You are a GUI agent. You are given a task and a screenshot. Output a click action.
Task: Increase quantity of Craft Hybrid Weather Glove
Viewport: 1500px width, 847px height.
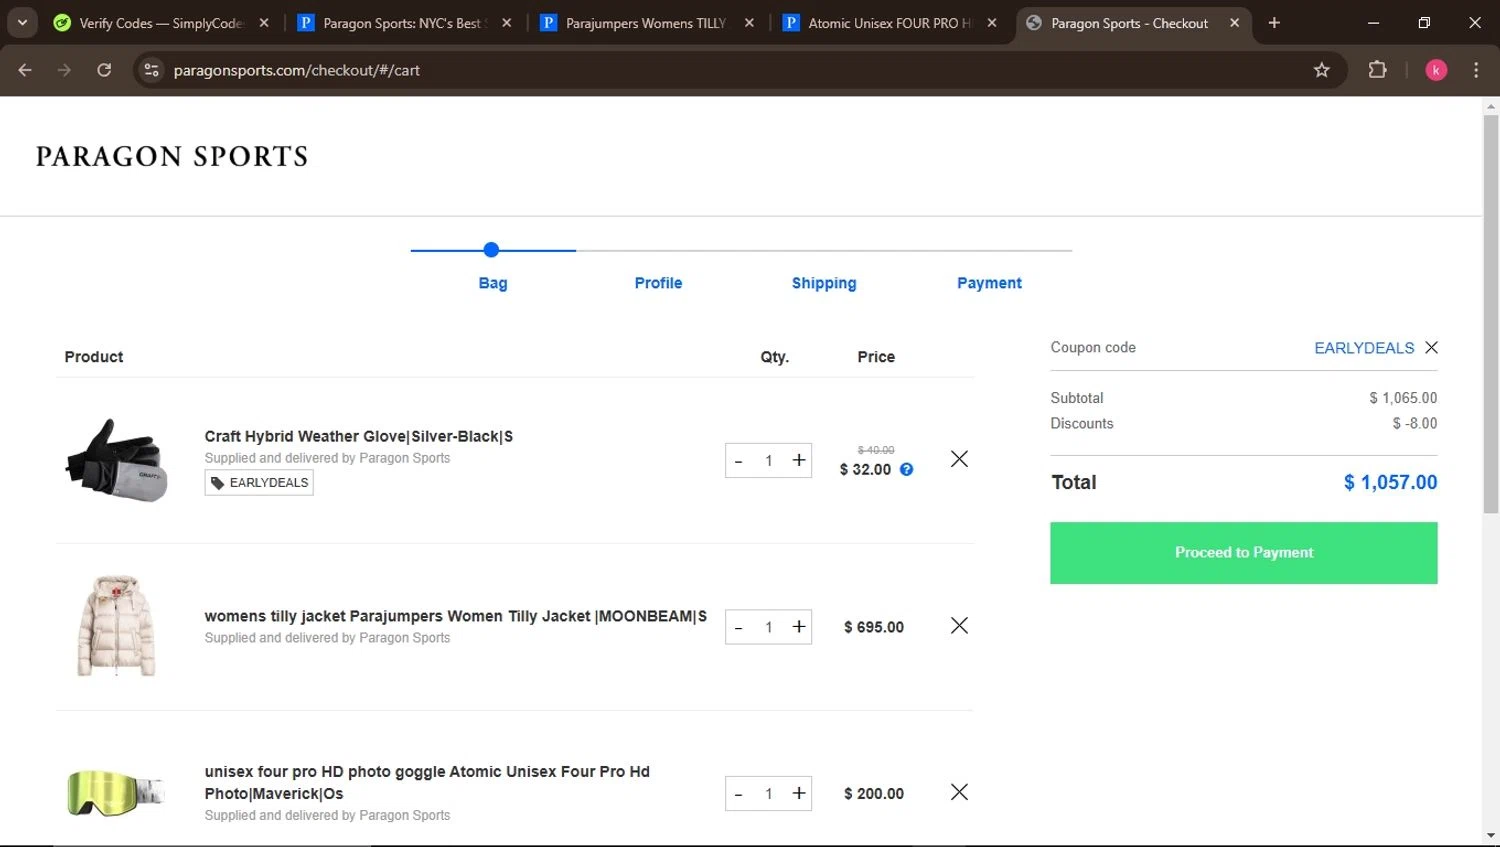pyautogui.click(x=798, y=460)
